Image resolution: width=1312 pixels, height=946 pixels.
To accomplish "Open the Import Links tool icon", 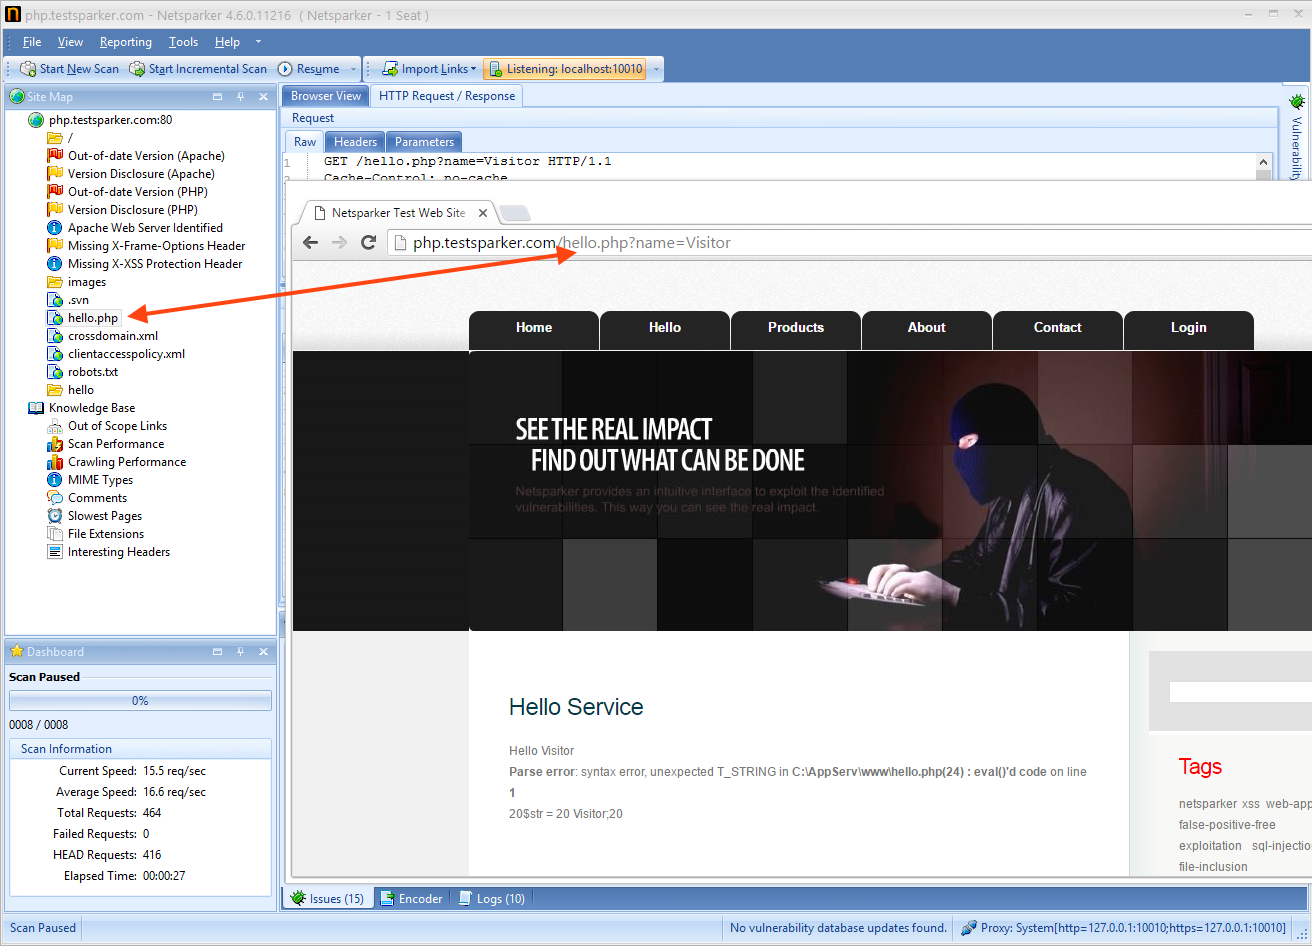I will [391, 68].
